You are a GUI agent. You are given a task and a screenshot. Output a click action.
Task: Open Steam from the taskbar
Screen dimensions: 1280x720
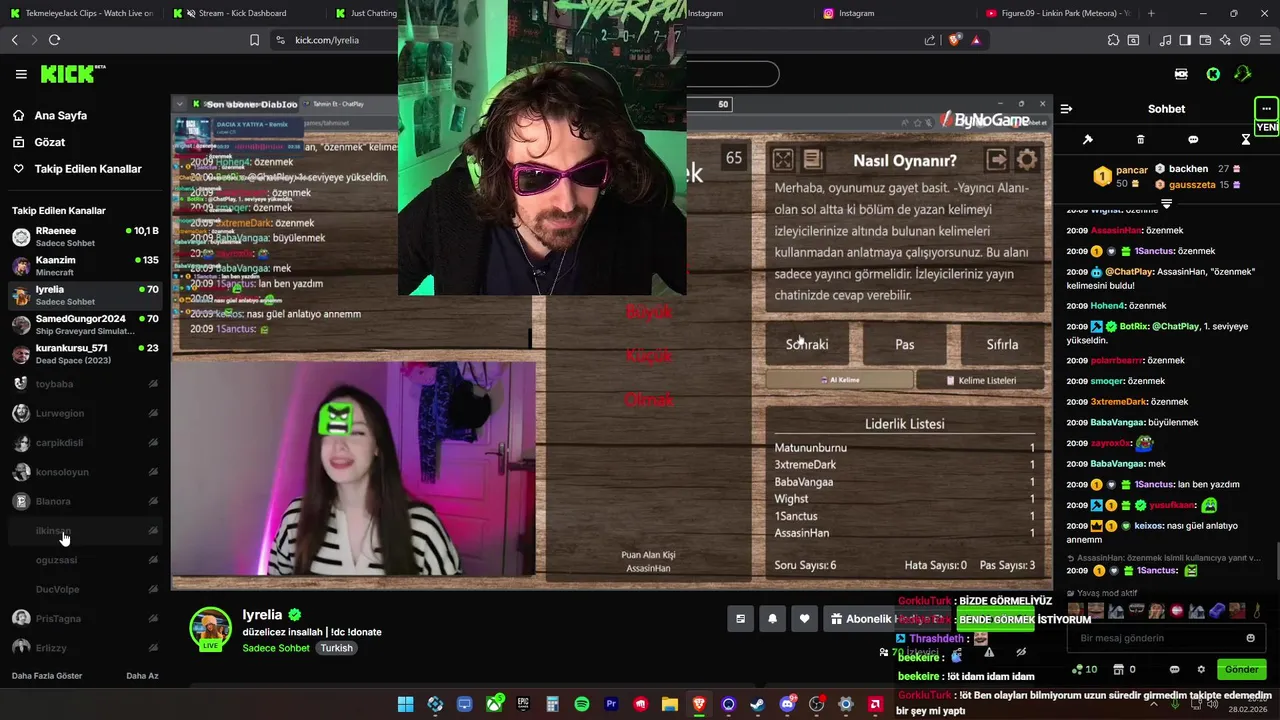pyautogui.click(x=757, y=704)
